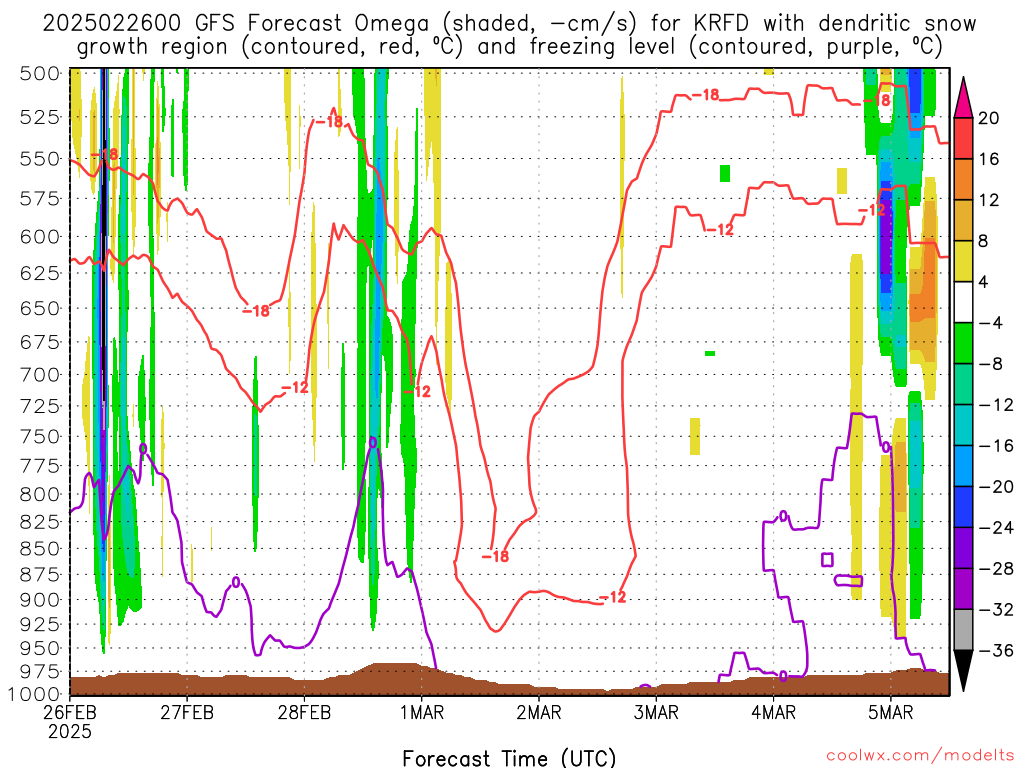The height and width of the screenshot is (768, 1024).
Task: Select the cyan -12 to -16 colorbar segment
Action: [x=963, y=425]
